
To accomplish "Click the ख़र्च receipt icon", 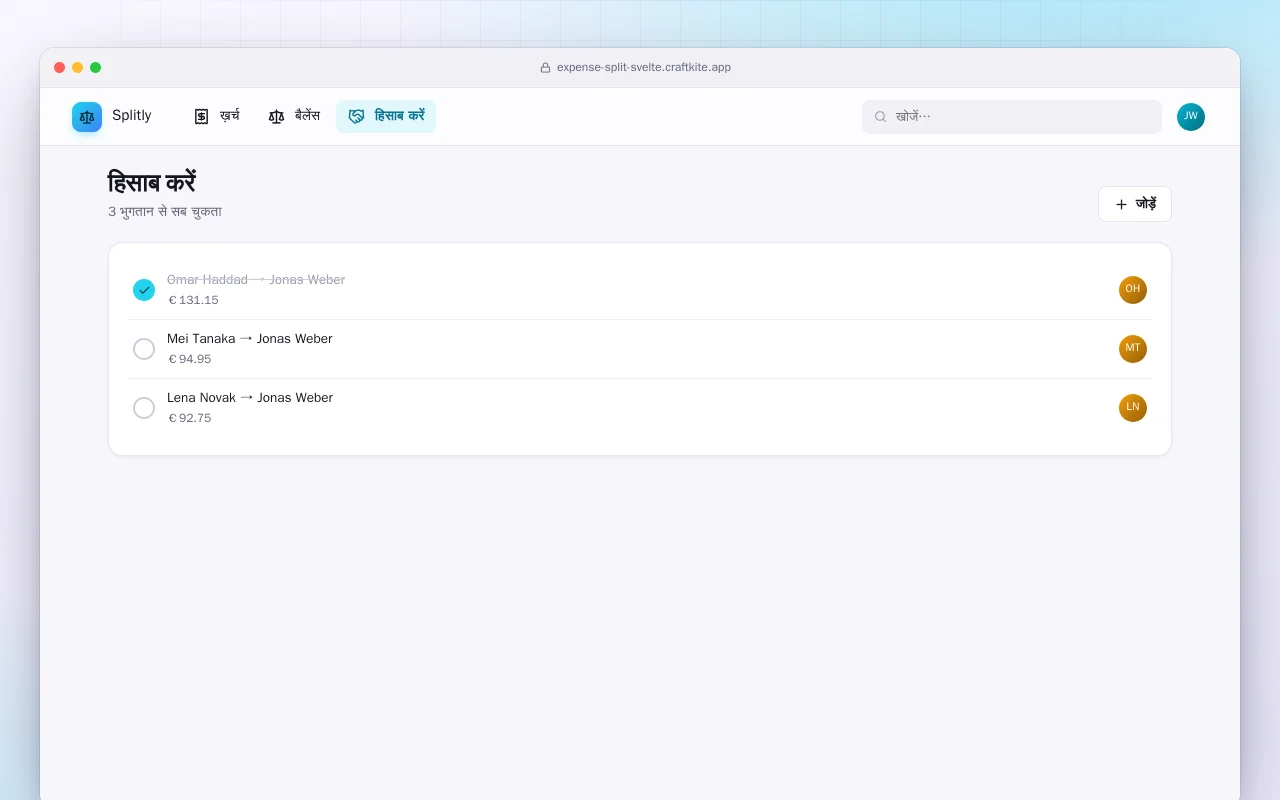I will tap(201, 116).
